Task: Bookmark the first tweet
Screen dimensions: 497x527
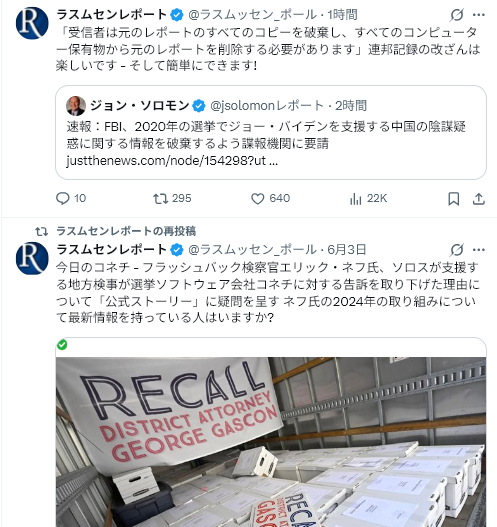Action: click(454, 199)
